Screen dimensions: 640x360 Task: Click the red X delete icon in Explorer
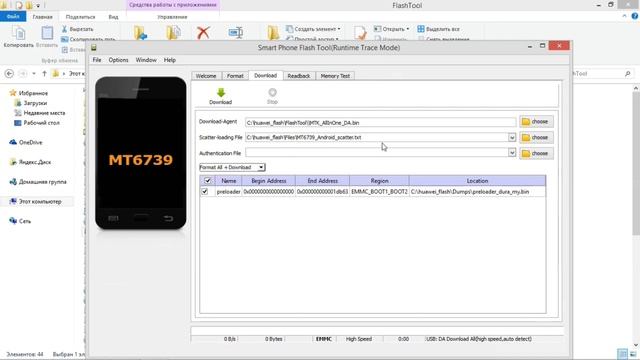point(203,33)
